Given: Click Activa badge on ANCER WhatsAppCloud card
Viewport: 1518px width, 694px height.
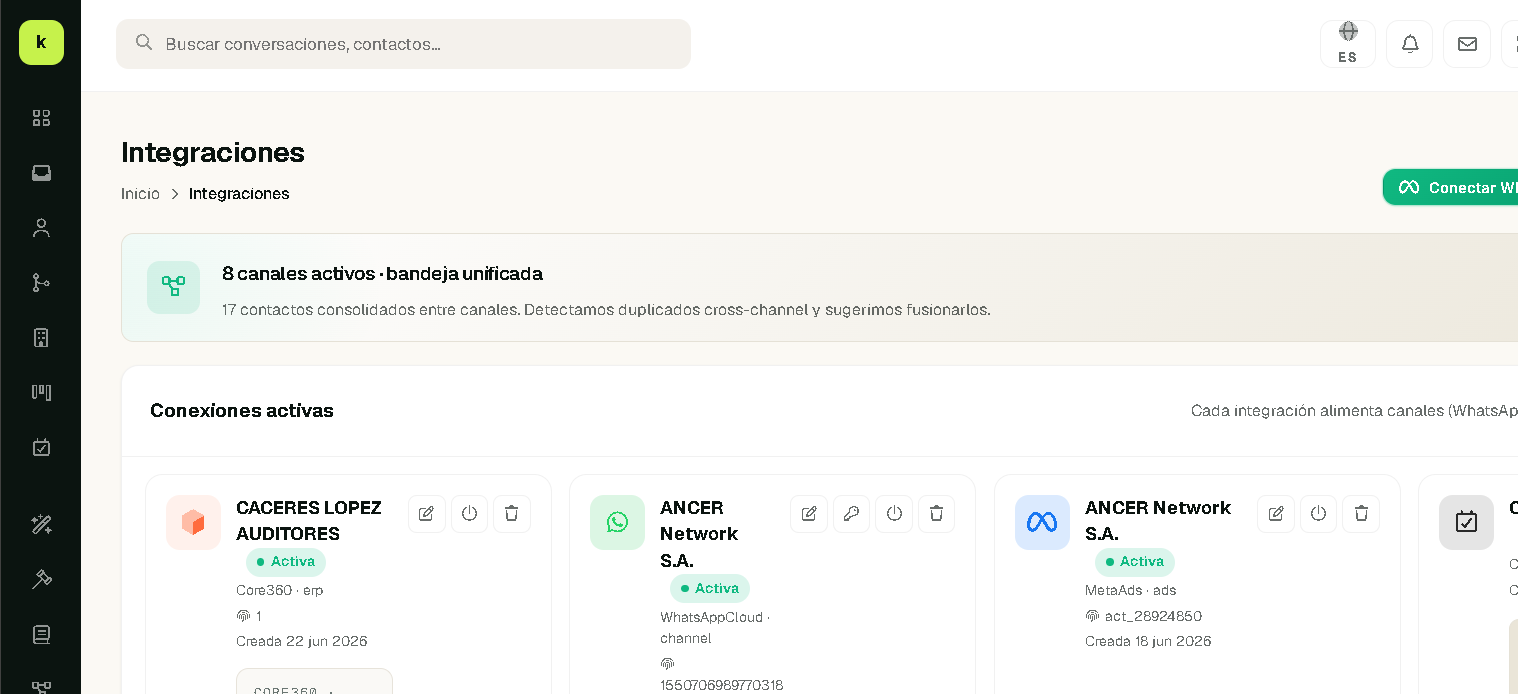Looking at the screenshot, I should pyautogui.click(x=710, y=588).
